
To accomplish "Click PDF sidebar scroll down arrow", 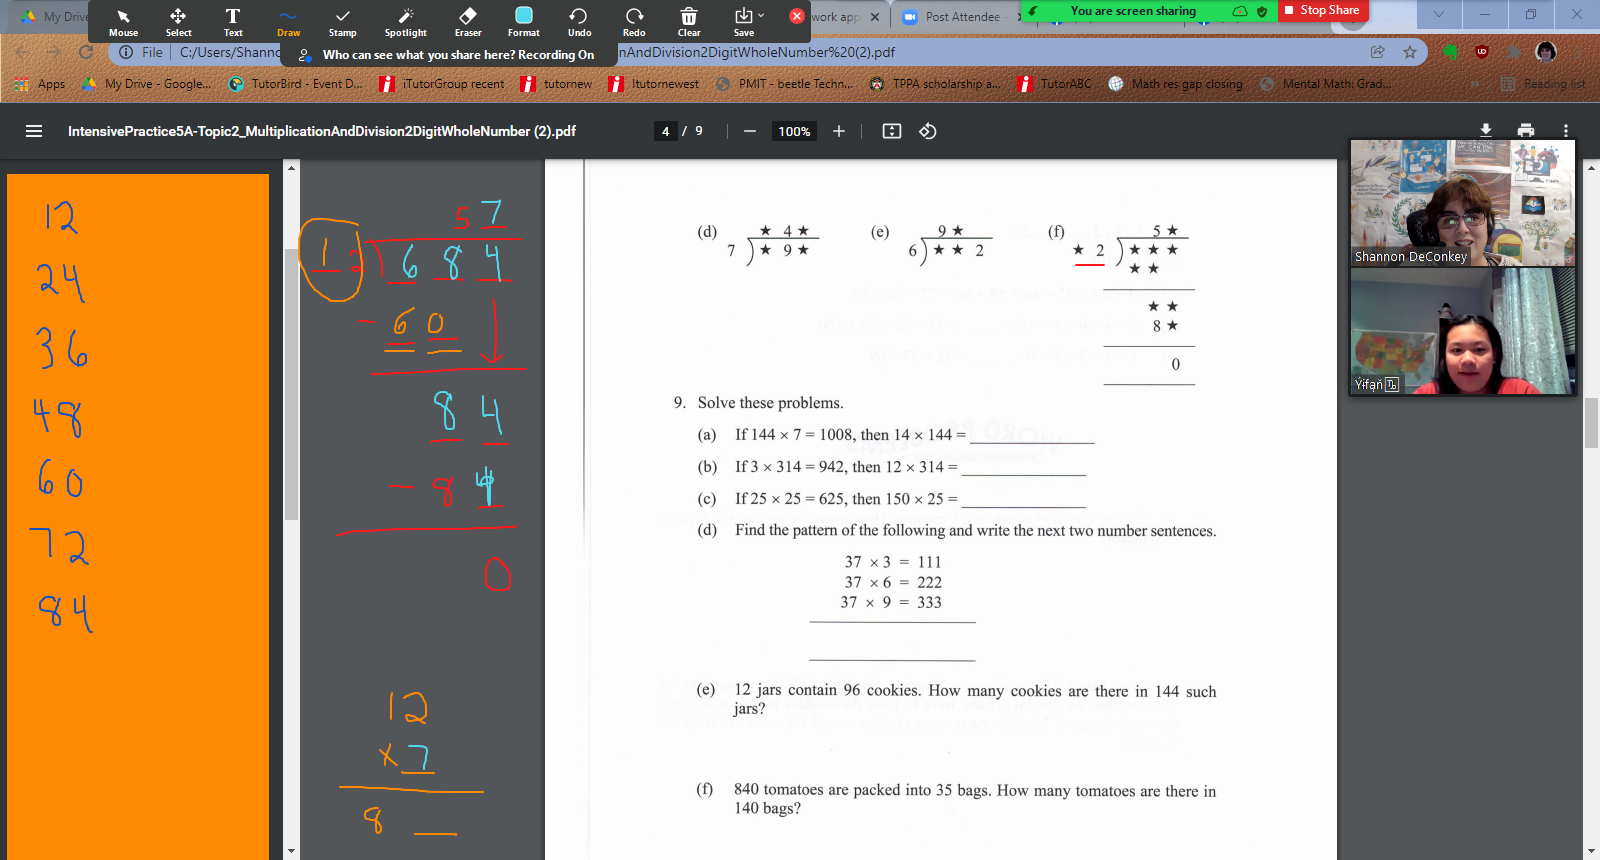I will click(291, 851).
